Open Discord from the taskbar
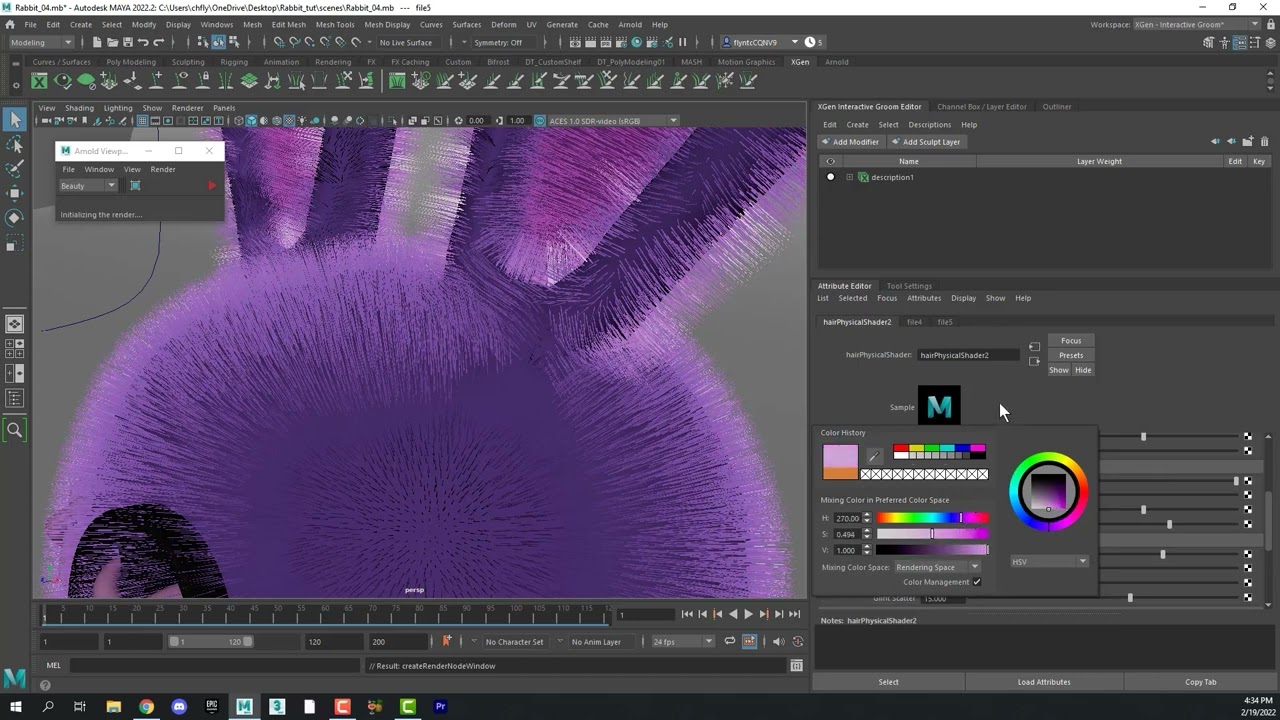This screenshot has width=1280, height=720. [x=179, y=707]
